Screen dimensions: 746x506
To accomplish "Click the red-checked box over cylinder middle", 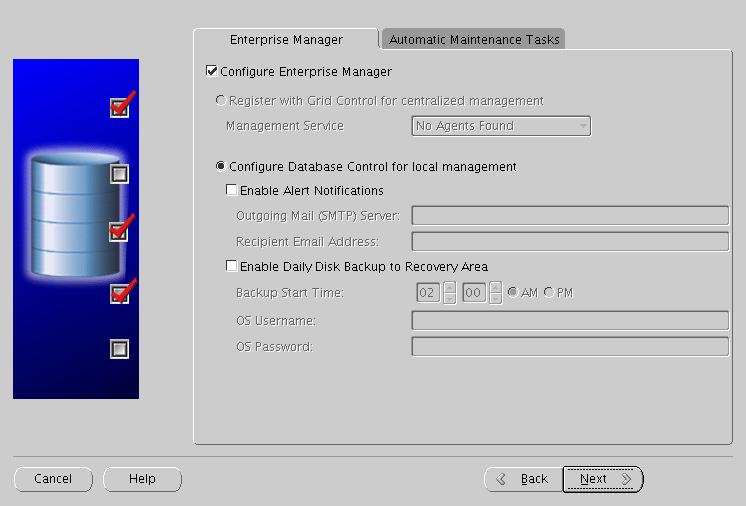I will (x=118, y=232).
